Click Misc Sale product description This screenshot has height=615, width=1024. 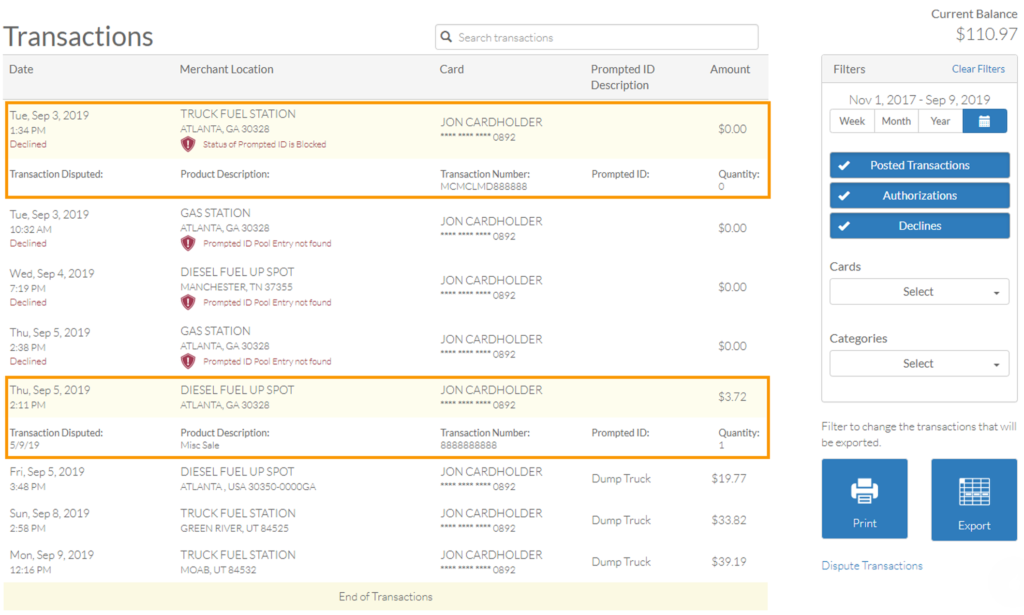click(200, 445)
